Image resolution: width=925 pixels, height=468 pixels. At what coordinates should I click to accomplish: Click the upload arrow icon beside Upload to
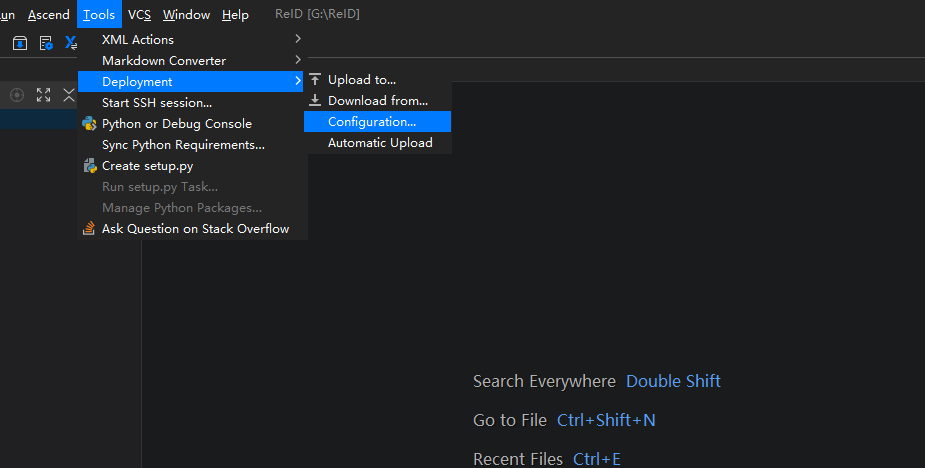click(x=315, y=80)
